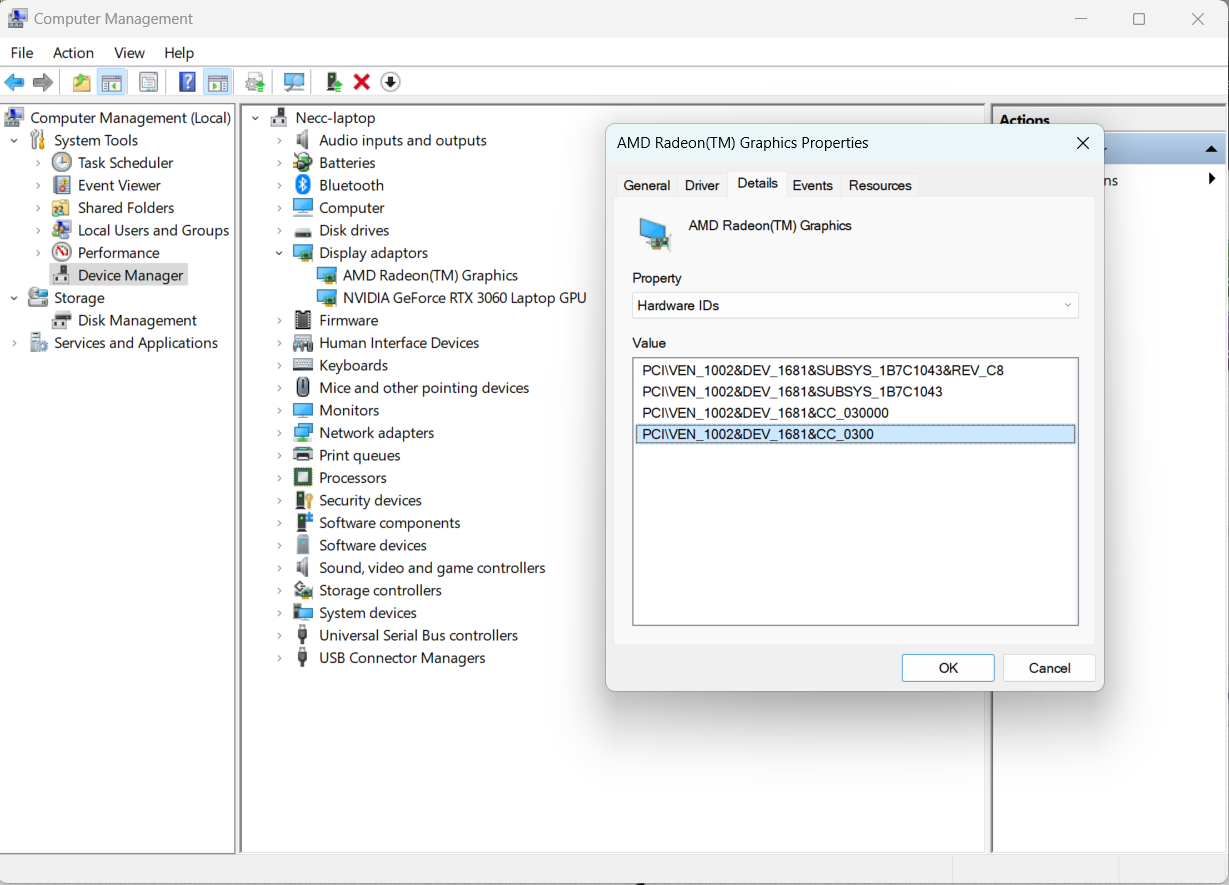
Task: Select Device Manager in the left tree
Action: [x=131, y=275]
